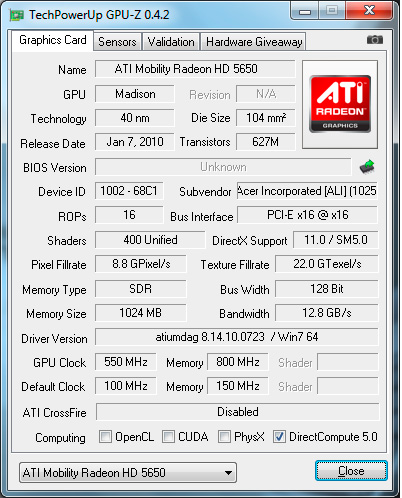Open the graphics card selection dropdown

pyautogui.click(x=128, y=472)
